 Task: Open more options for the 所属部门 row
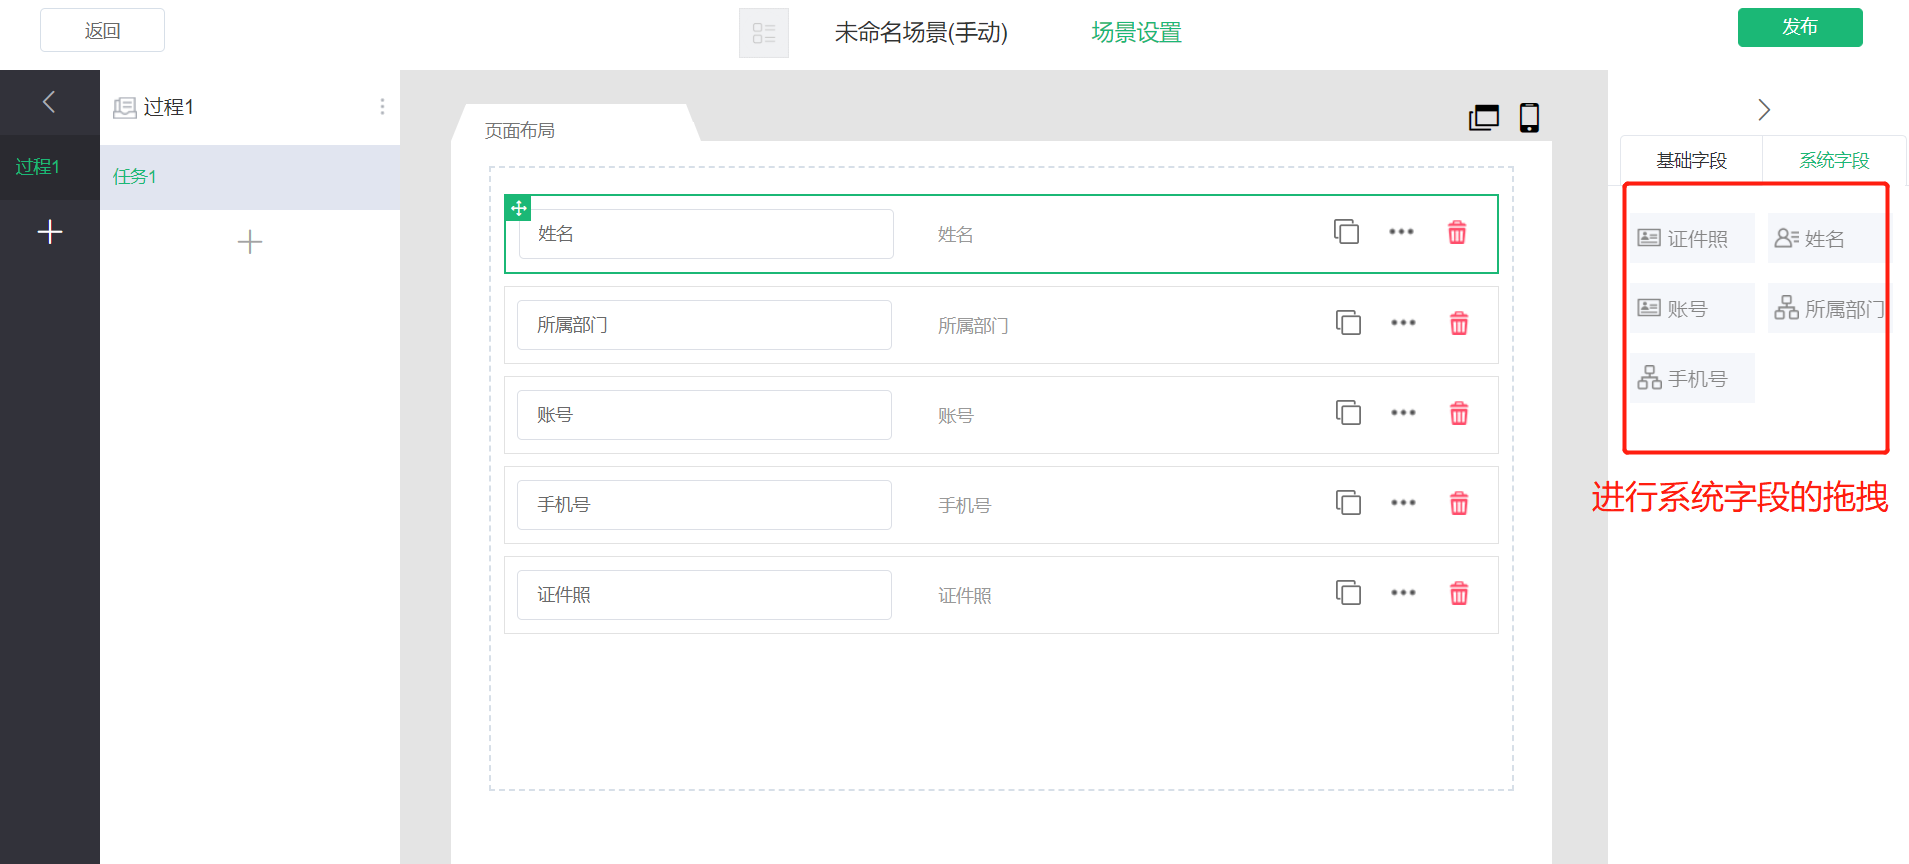pos(1403,323)
